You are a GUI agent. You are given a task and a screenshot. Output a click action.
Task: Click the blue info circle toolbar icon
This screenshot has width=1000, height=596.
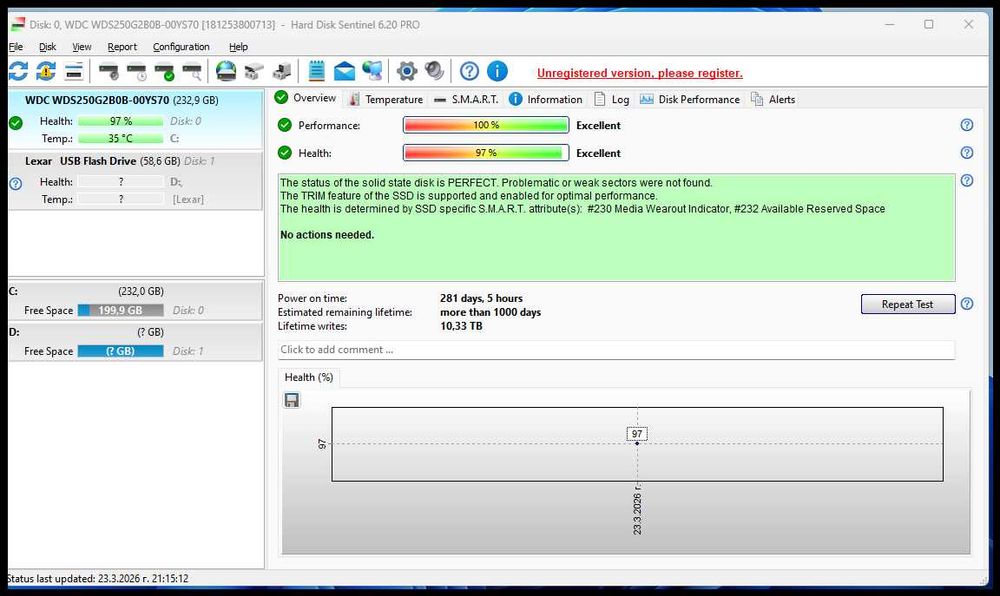tap(497, 71)
